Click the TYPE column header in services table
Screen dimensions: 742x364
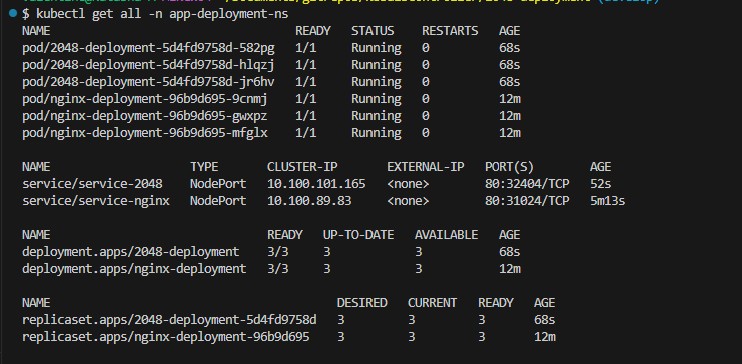pos(204,167)
